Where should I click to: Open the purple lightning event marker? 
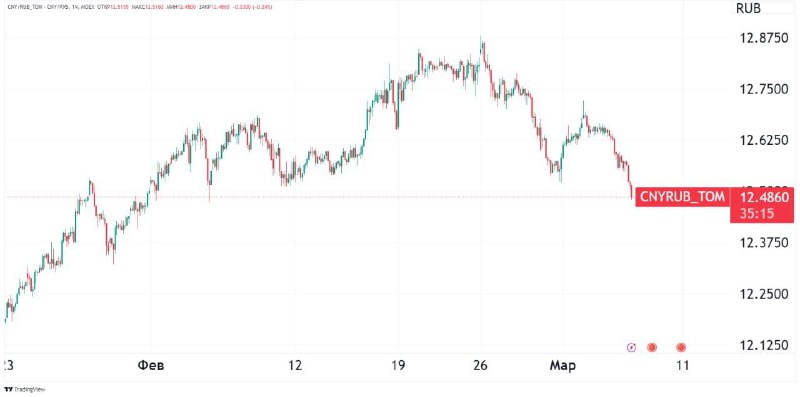[632, 348]
